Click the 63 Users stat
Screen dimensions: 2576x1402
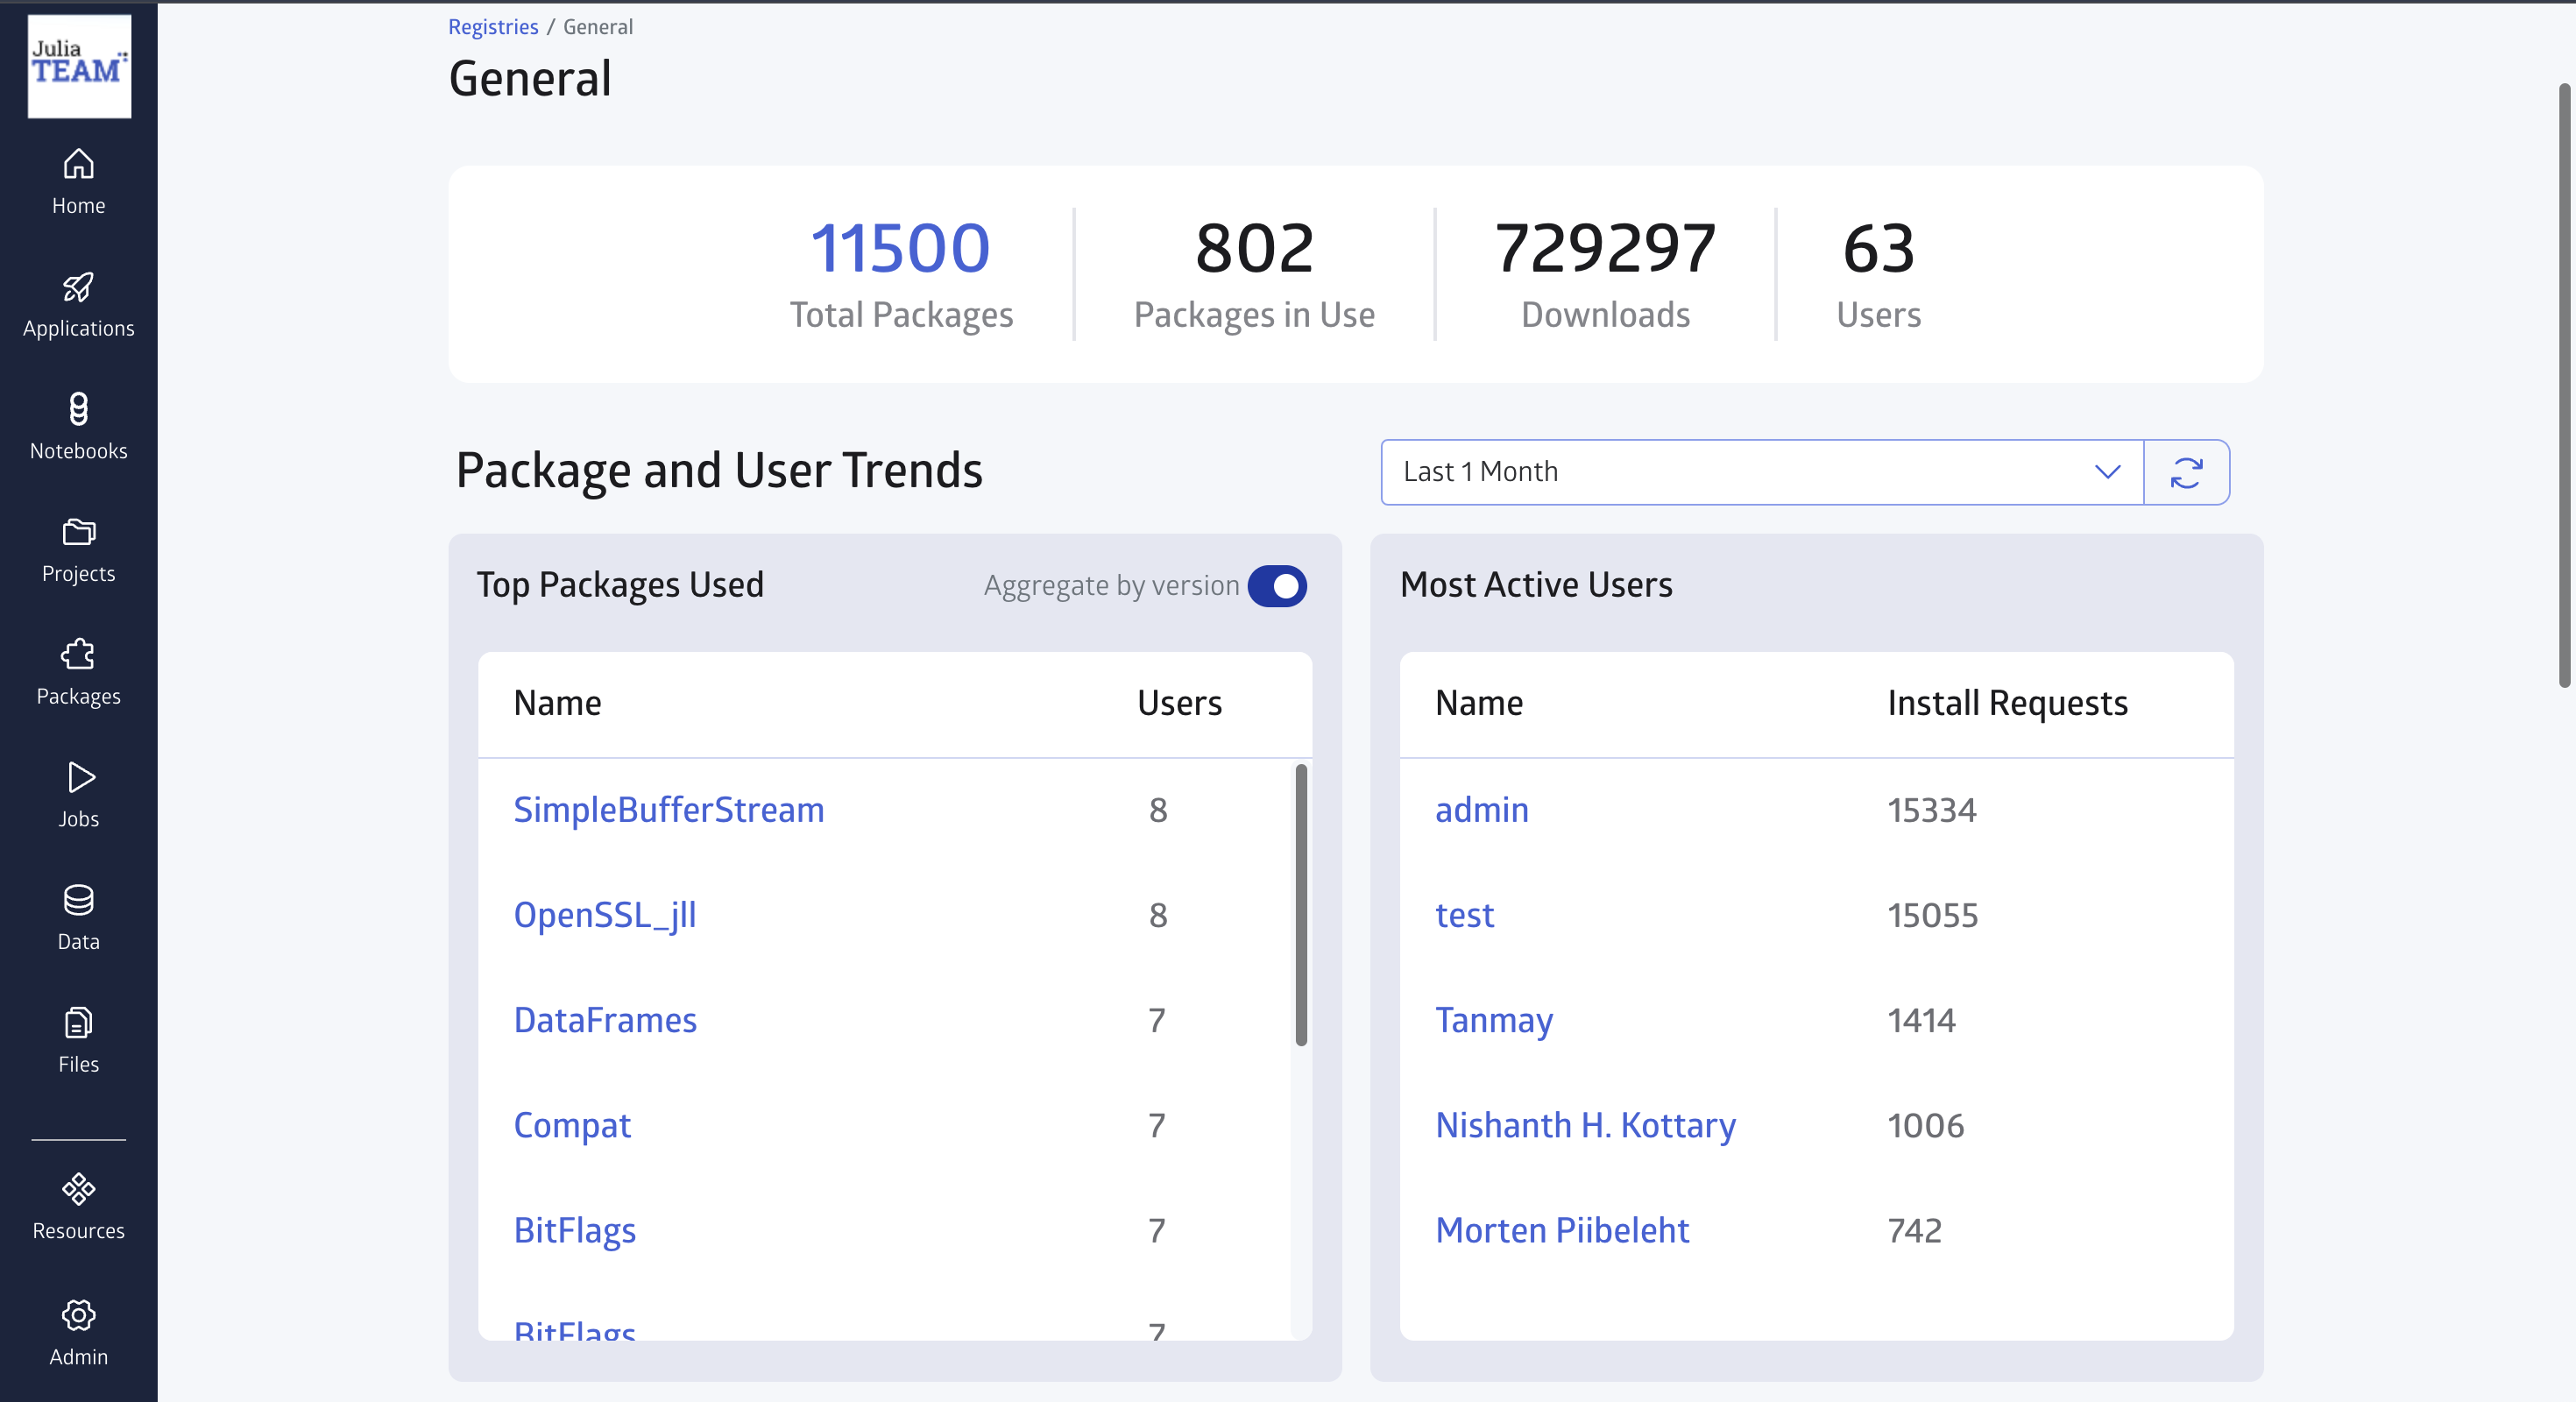coord(1879,274)
